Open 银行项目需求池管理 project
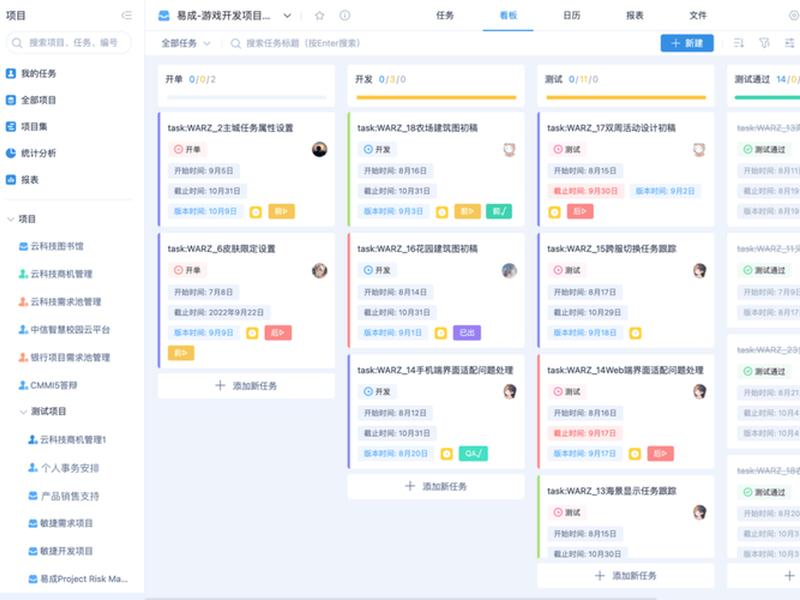The width and height of the screenshot is (800, 600). pos(64,357)
